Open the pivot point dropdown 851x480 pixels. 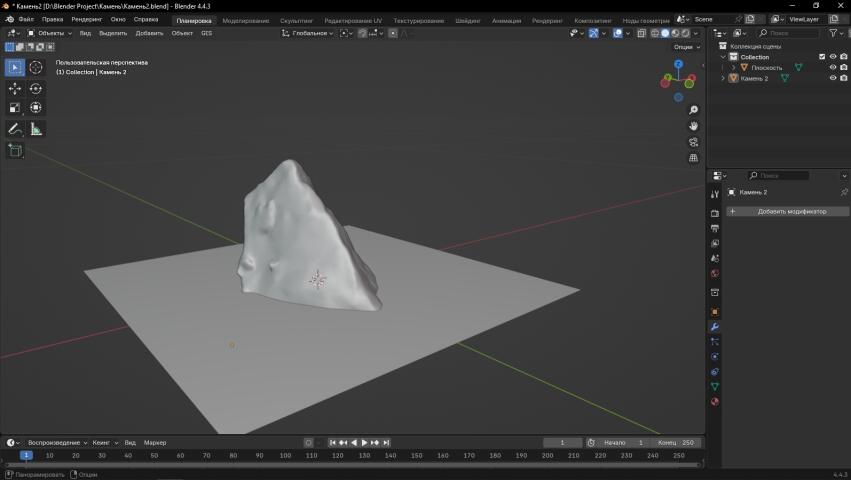pyautogui.click(x=346, y=33)
